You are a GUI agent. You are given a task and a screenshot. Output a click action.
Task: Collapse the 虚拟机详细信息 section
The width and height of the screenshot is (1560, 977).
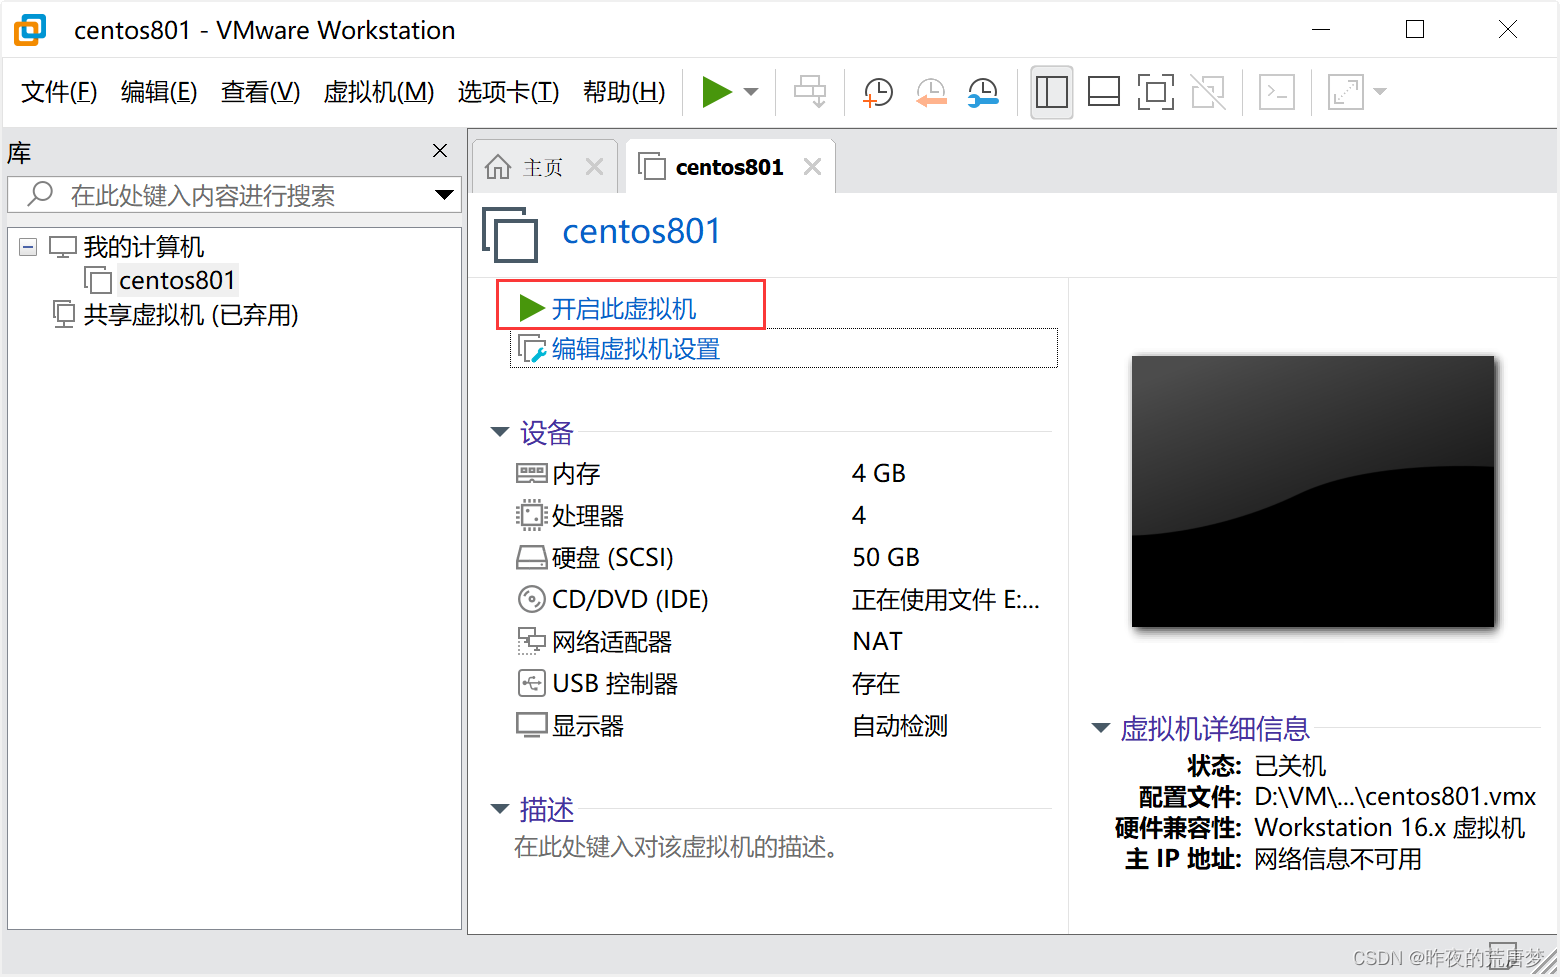point(1101,728)
